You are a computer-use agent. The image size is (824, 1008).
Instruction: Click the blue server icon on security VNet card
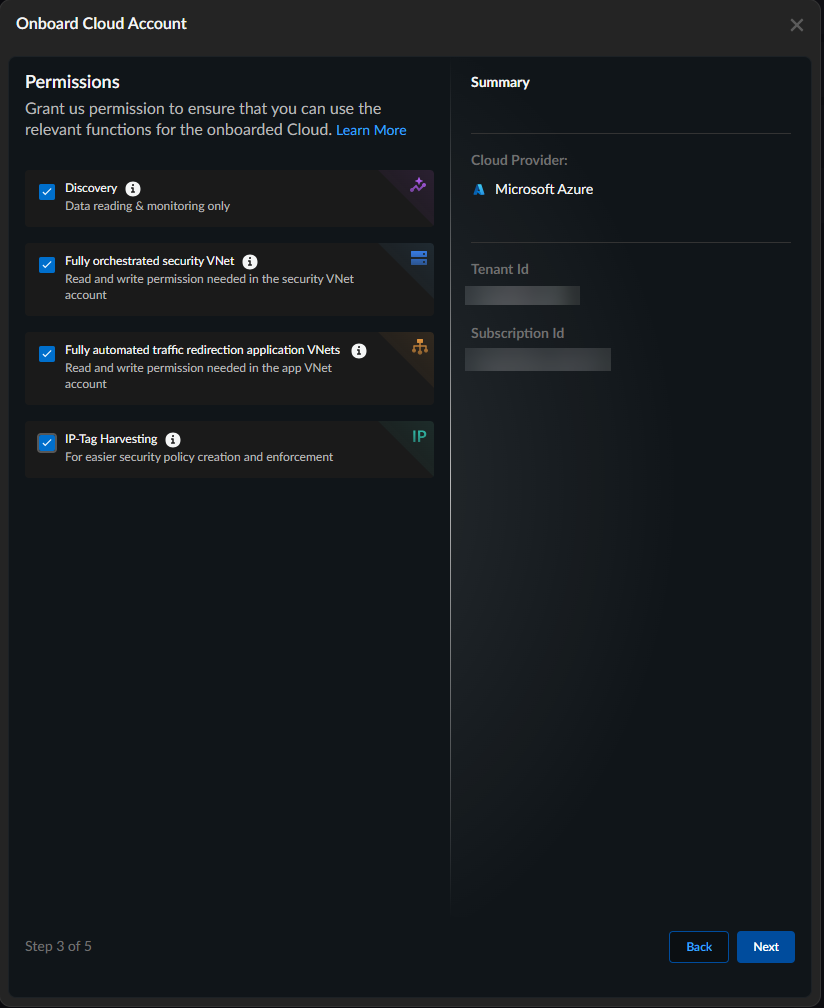pyautogui.click(x=419, y=258)
